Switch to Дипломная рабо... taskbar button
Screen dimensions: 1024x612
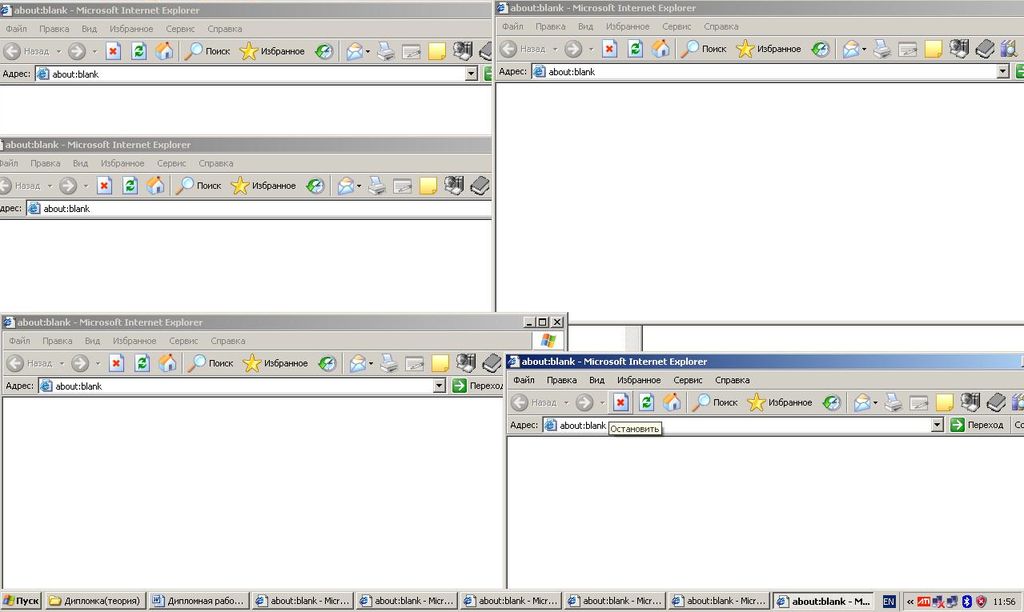pos(199,601)
